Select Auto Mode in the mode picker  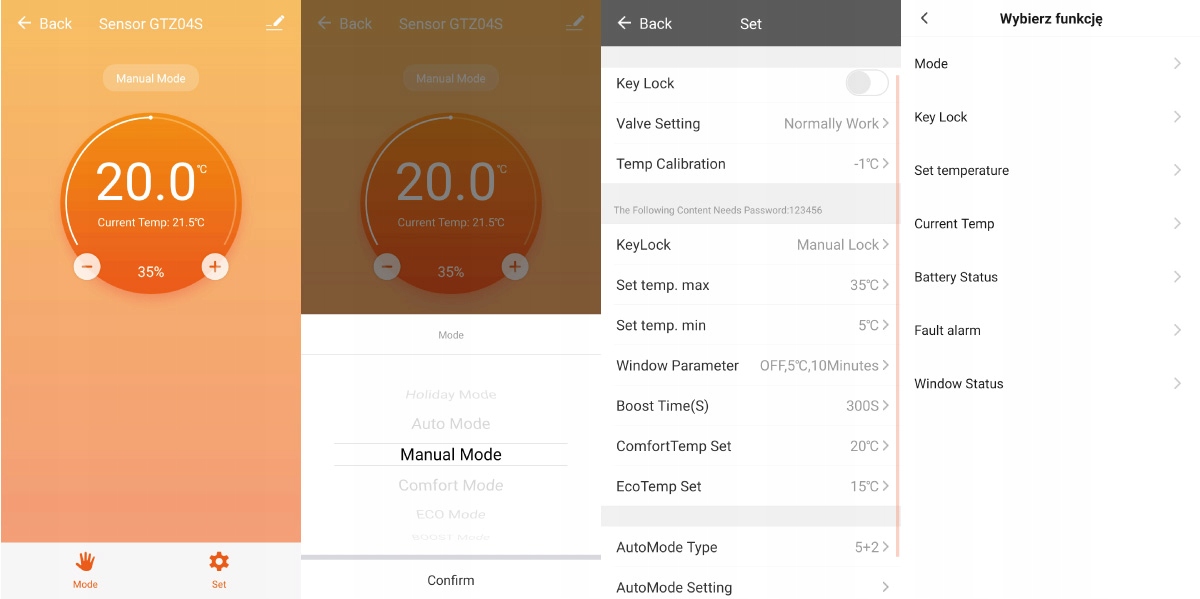tap(451, 424)
